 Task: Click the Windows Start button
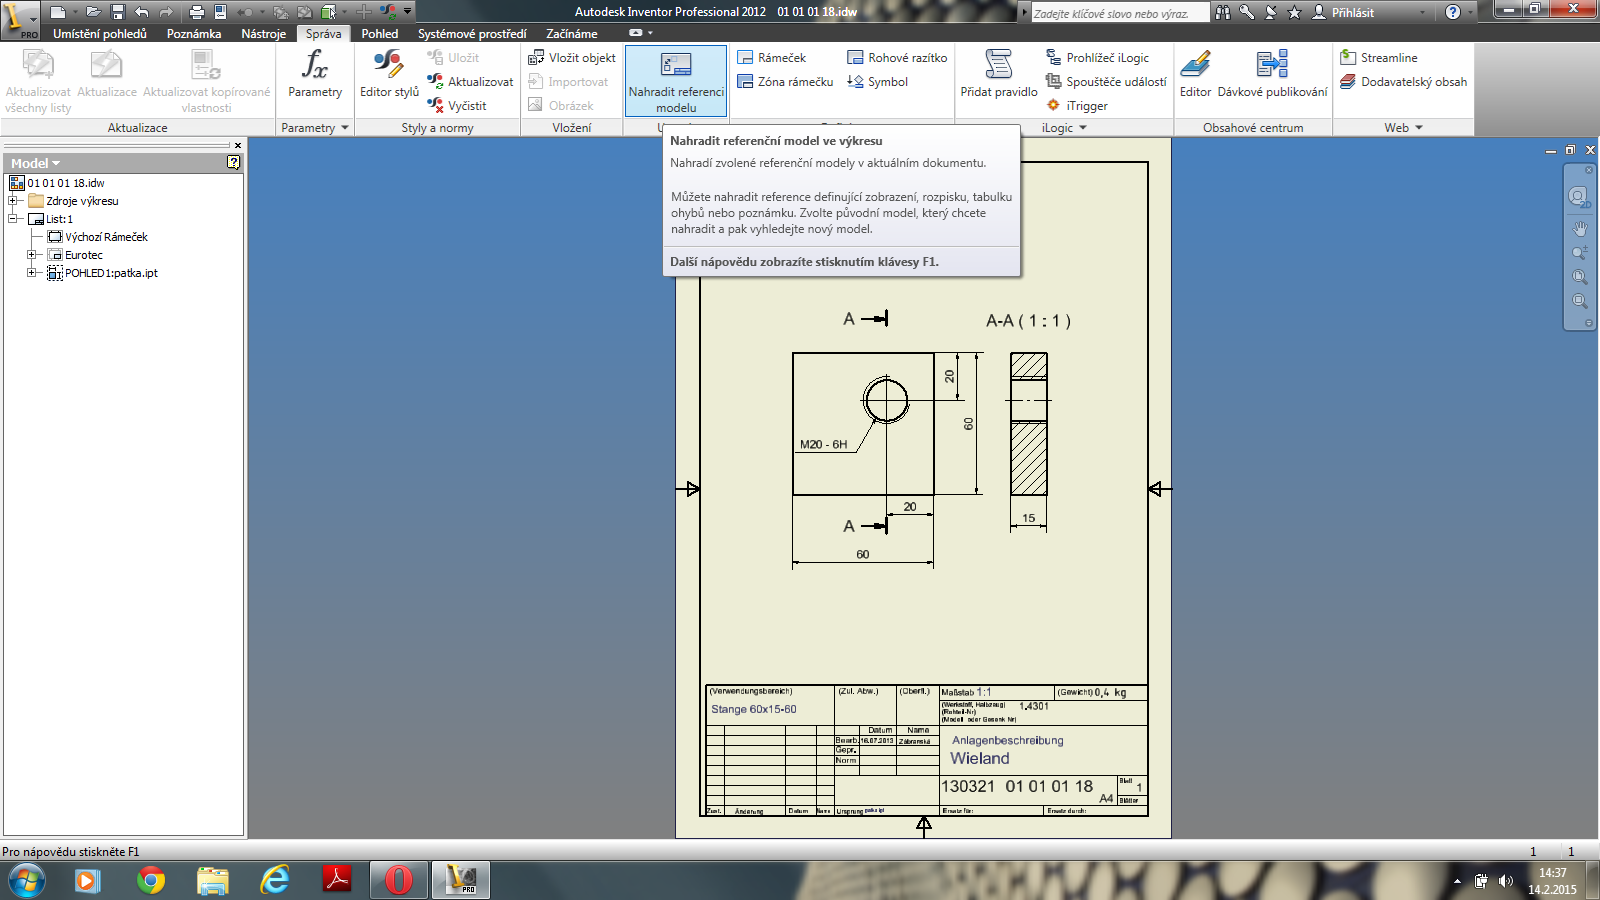(26, 880)
